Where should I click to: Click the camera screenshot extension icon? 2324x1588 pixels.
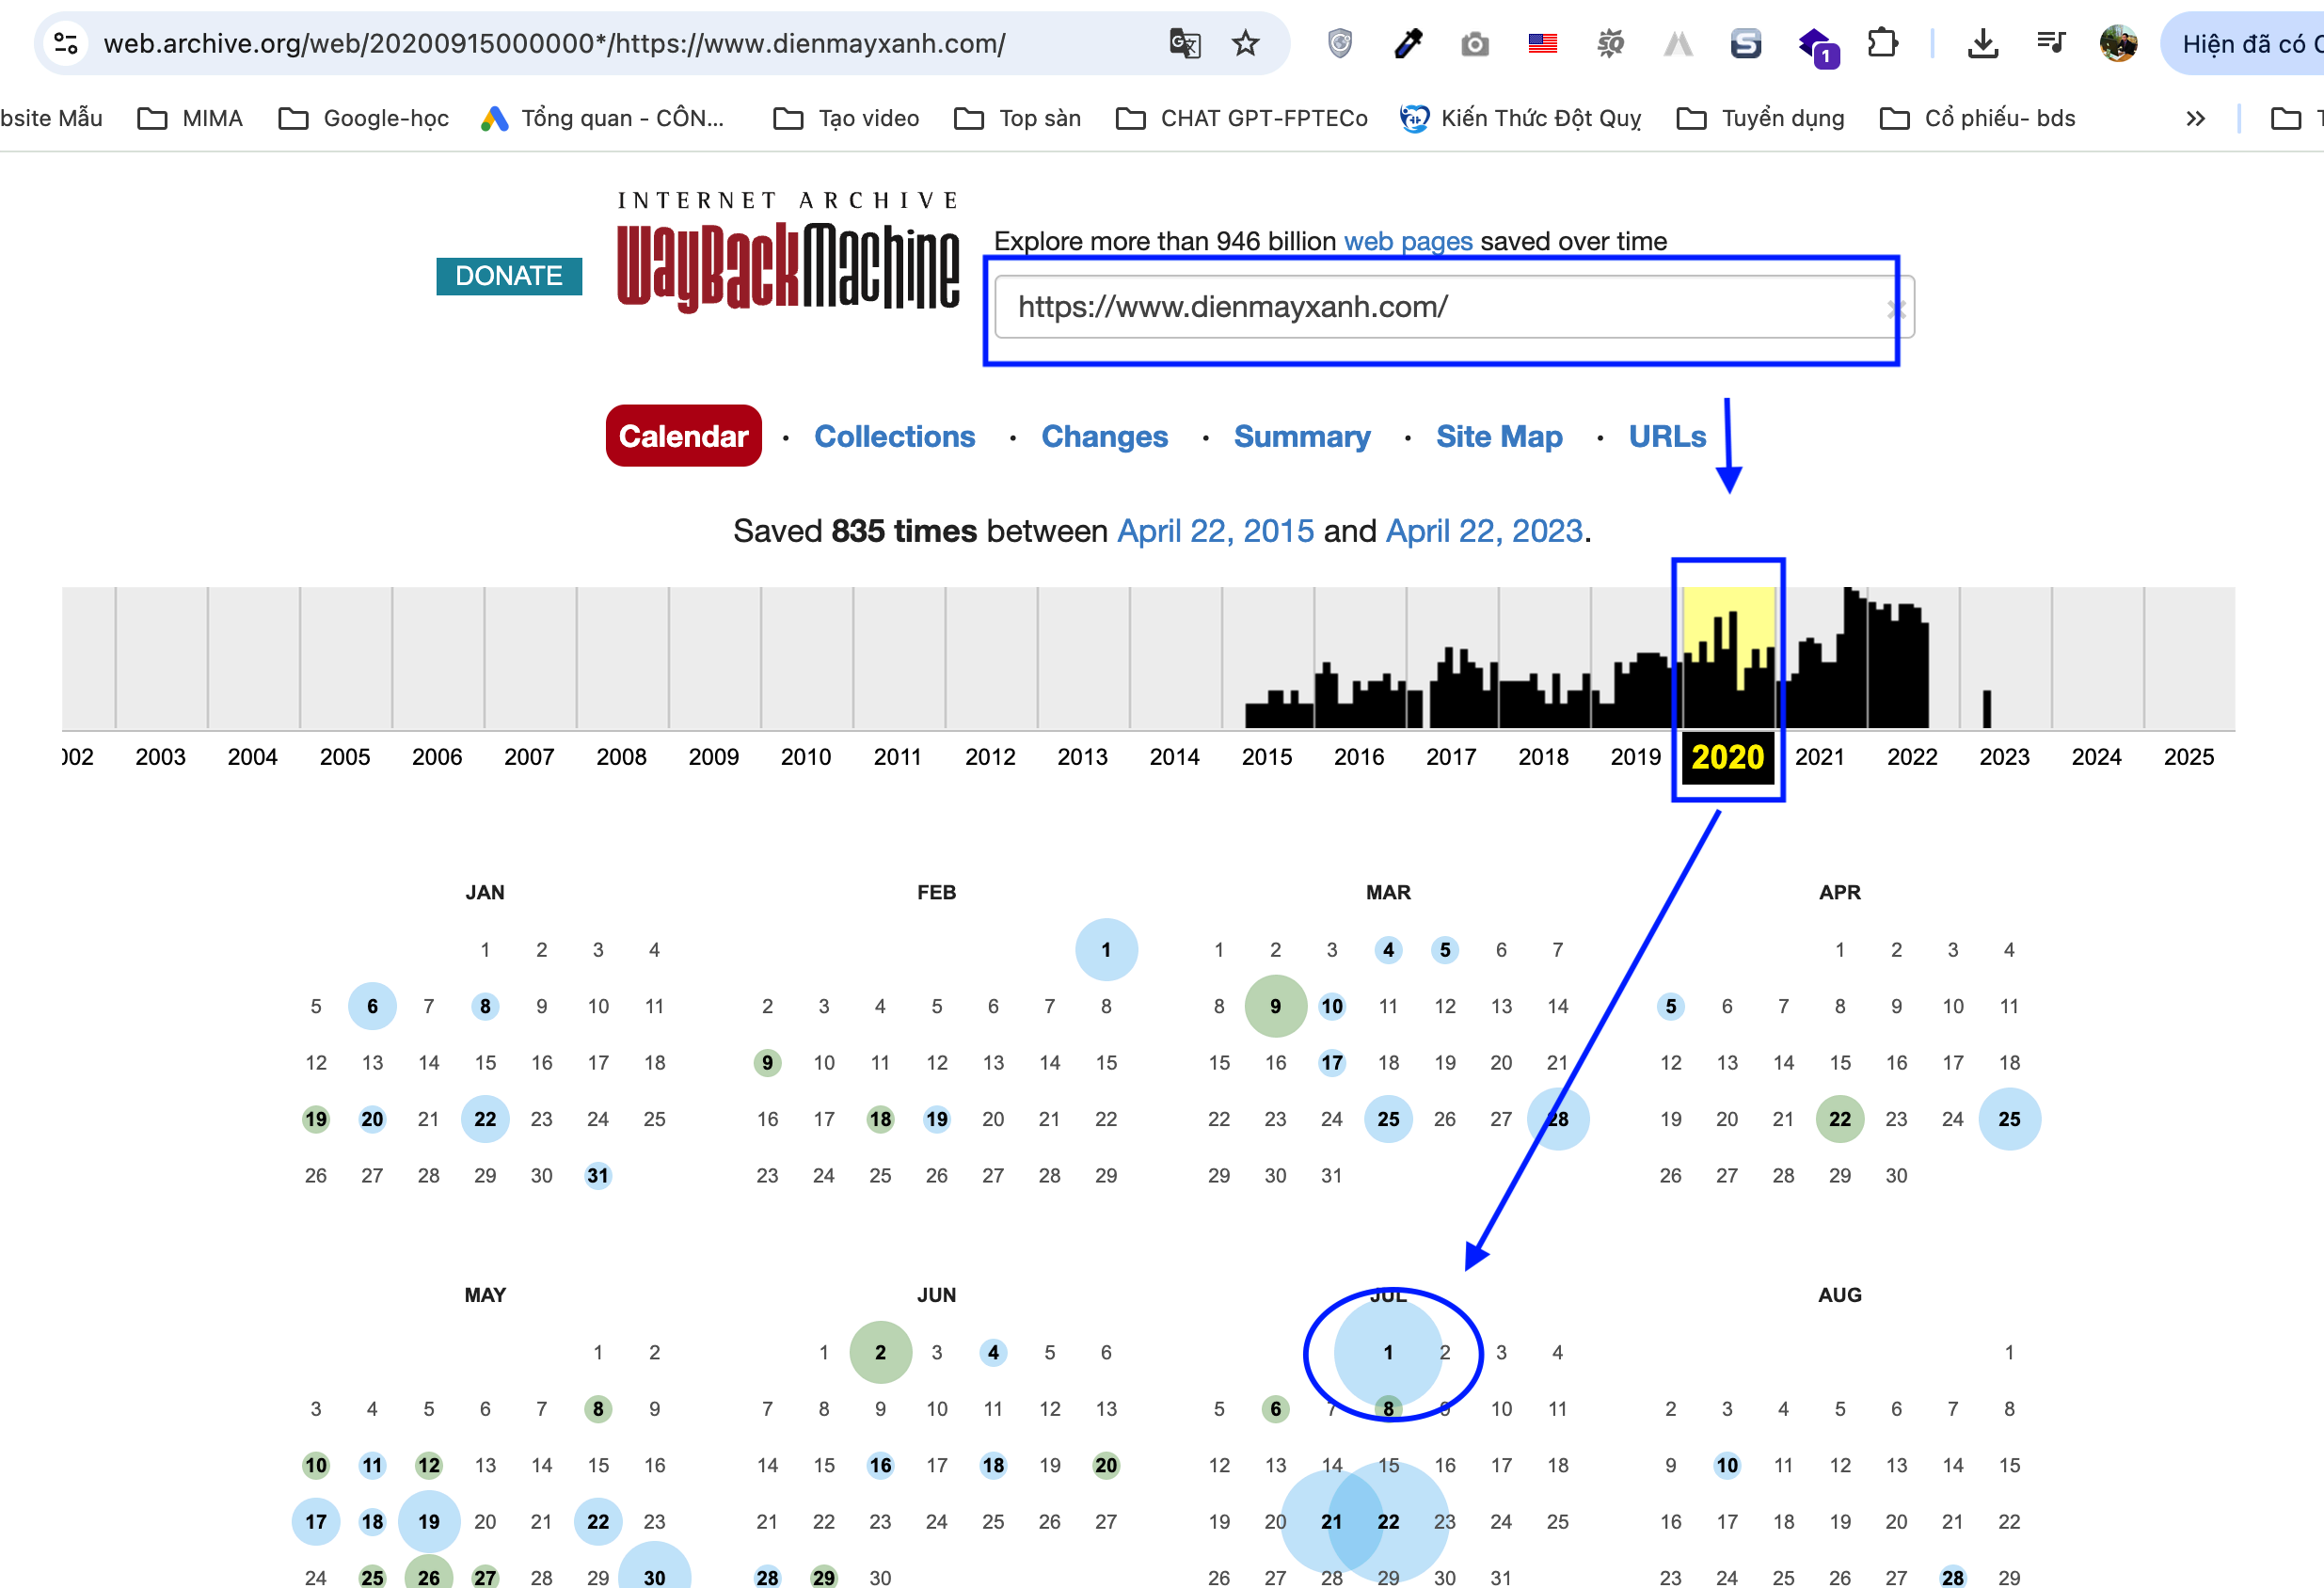pyautogui.click(x=1474, y=44)
